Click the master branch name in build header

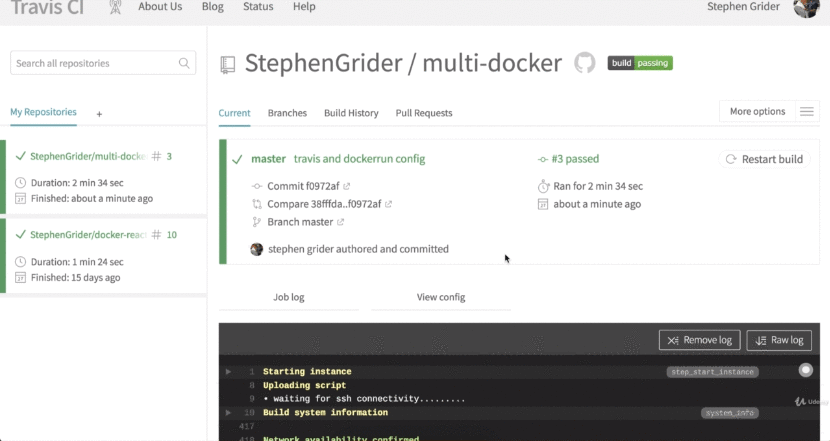[268, 159]
